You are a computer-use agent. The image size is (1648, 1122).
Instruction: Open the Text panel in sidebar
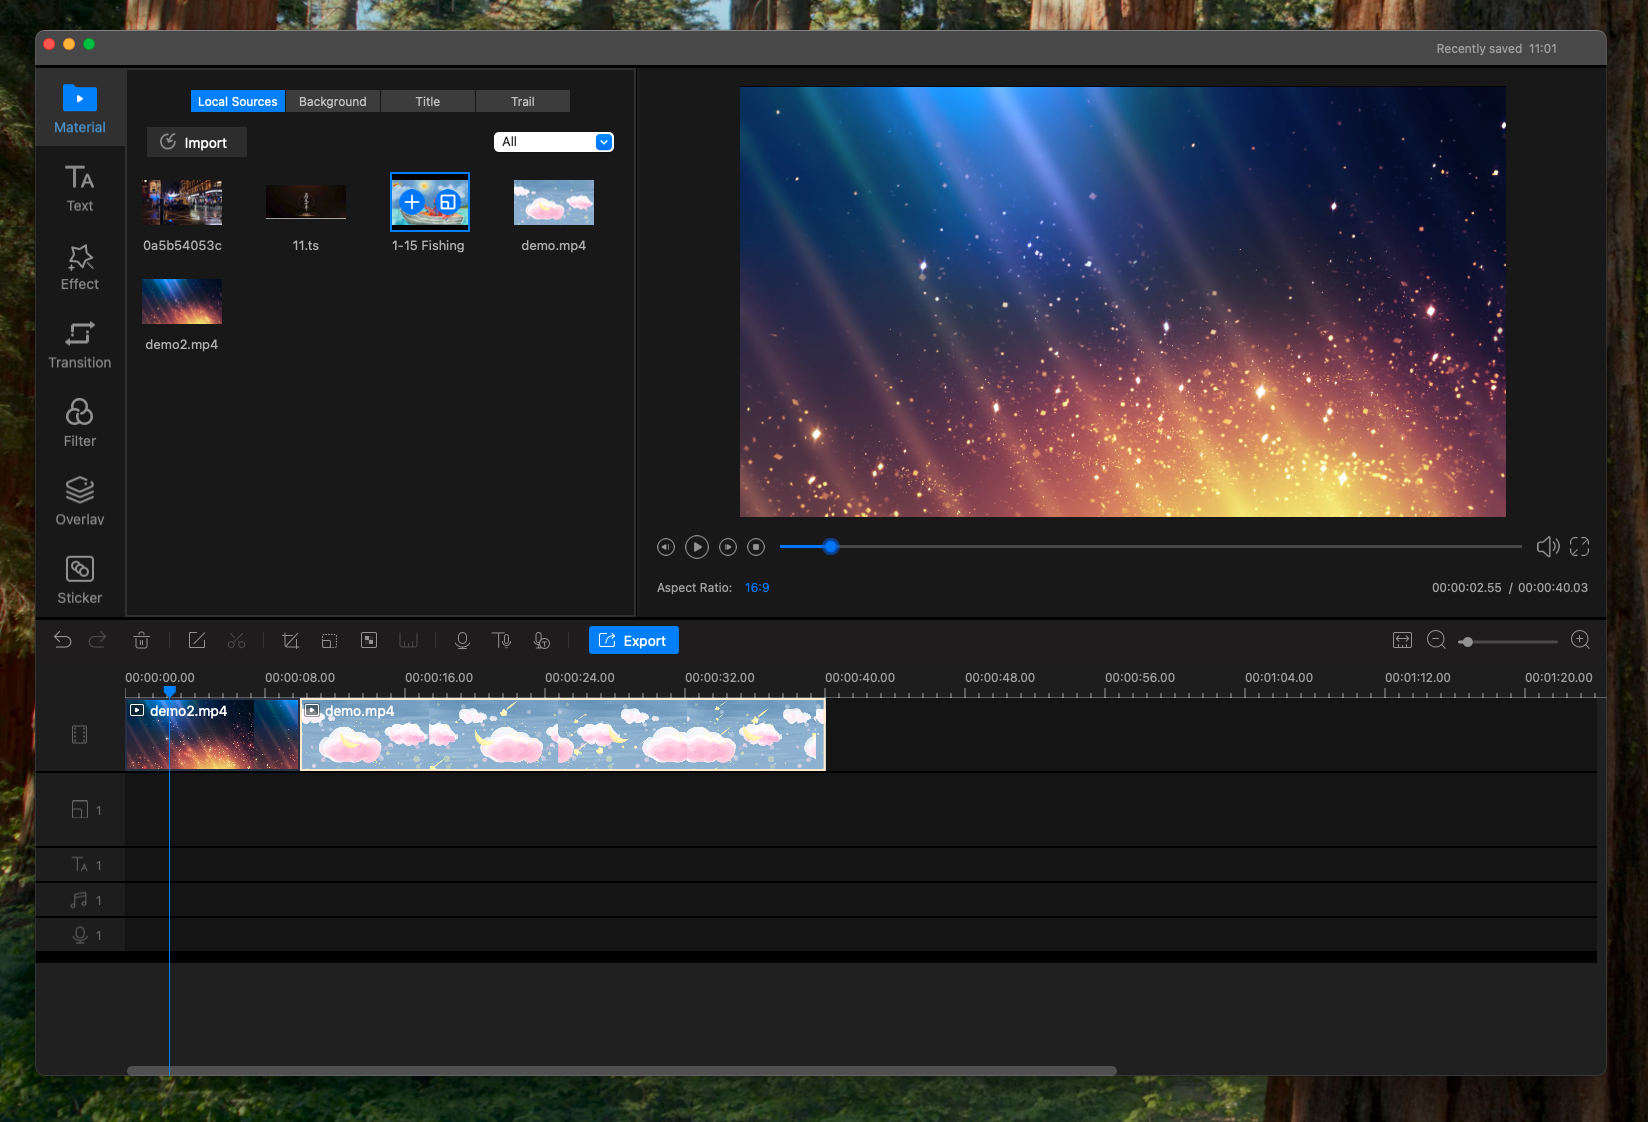80,188
